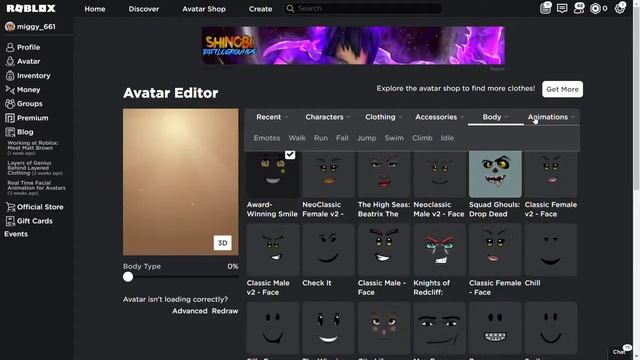This screenshot has height=360, width=640.
Task: Open the Avatar sidebar icon
Action: (10, 61)
